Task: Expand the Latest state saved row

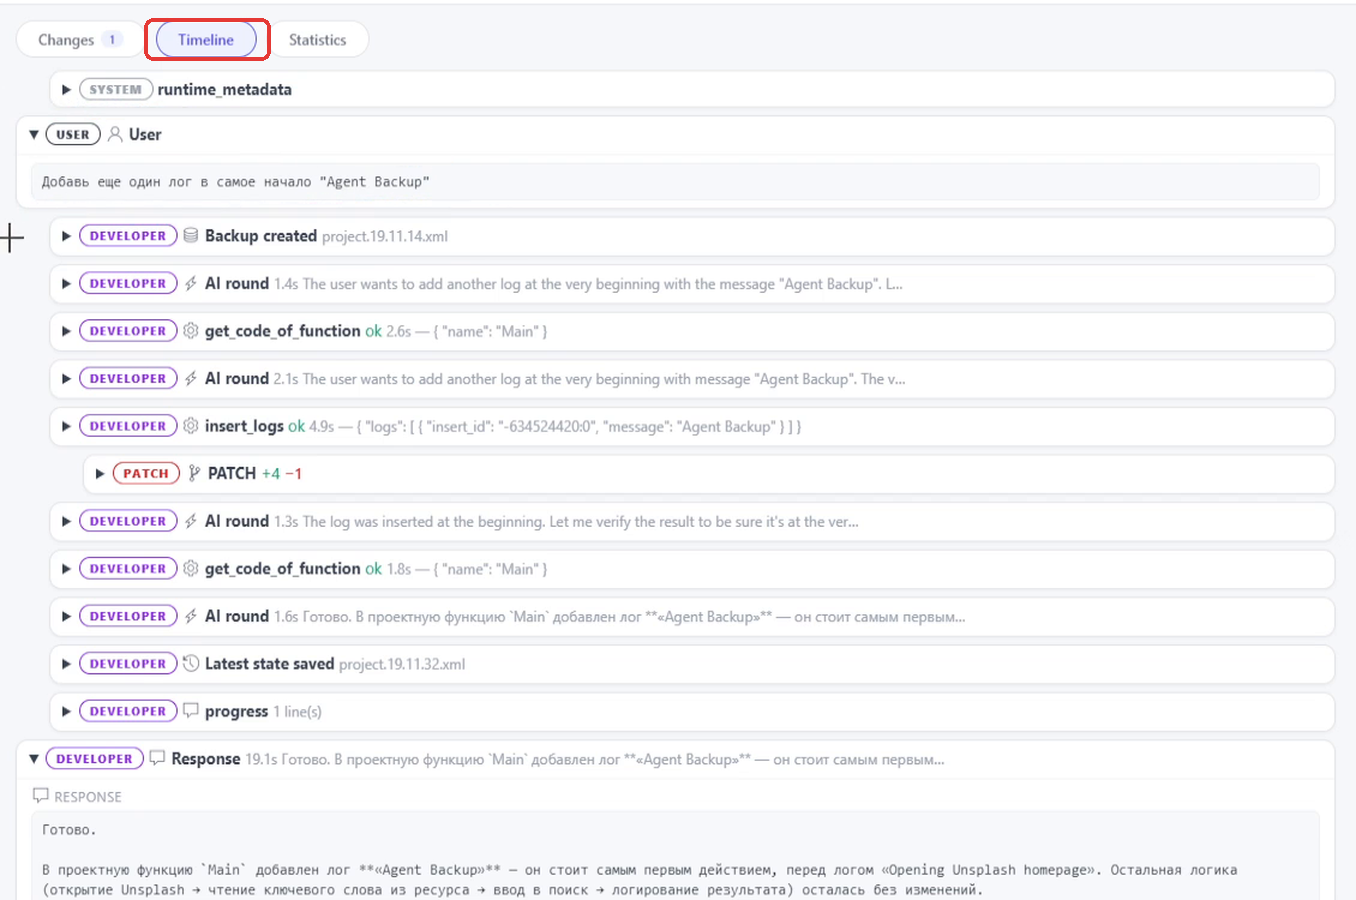Action: tap(66, 664)
